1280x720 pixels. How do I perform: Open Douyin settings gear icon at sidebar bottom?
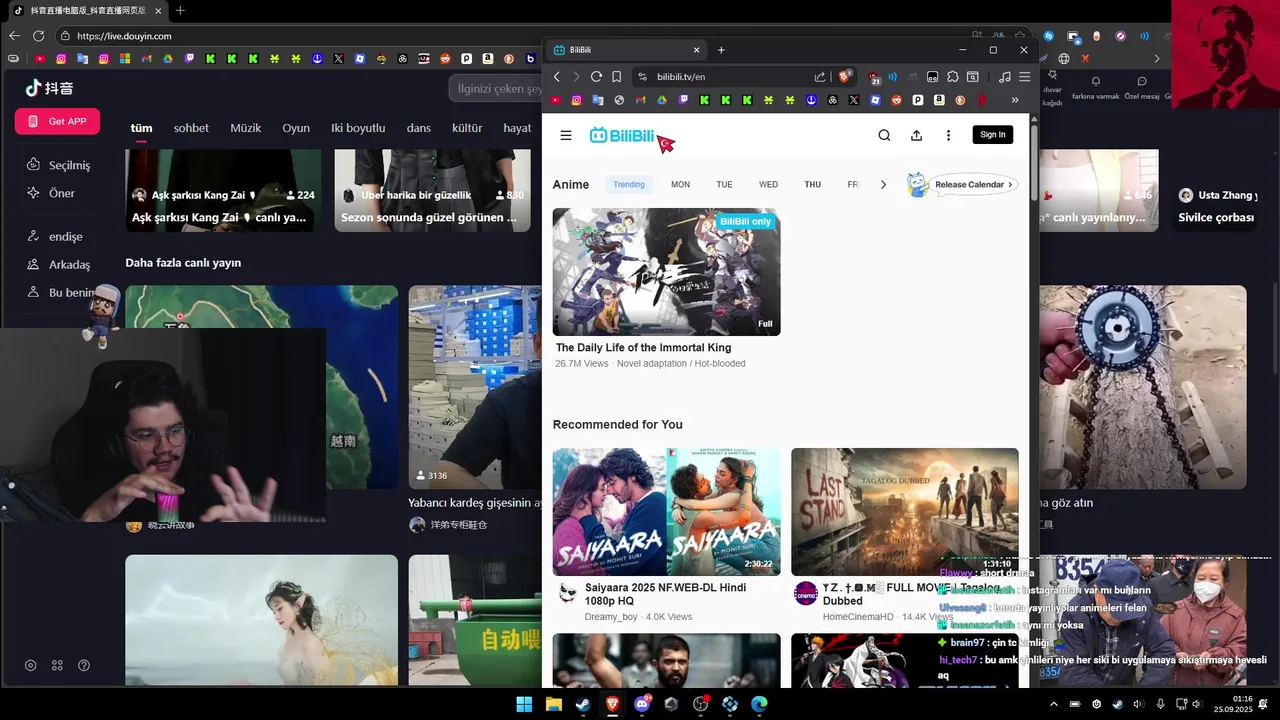(31, 665)
